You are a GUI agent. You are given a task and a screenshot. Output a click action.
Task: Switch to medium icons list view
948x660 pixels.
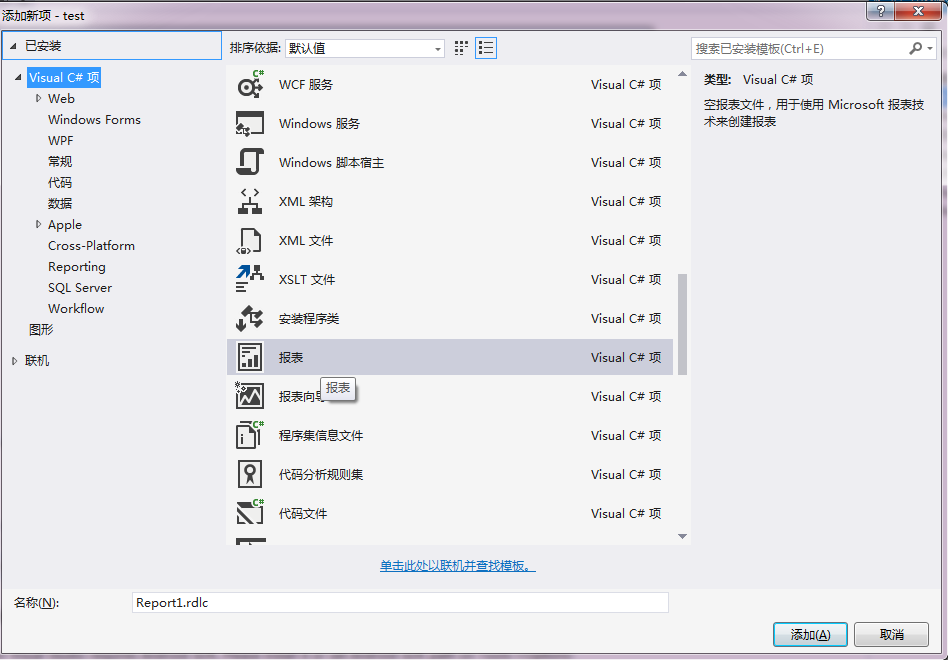coord(486,48)
